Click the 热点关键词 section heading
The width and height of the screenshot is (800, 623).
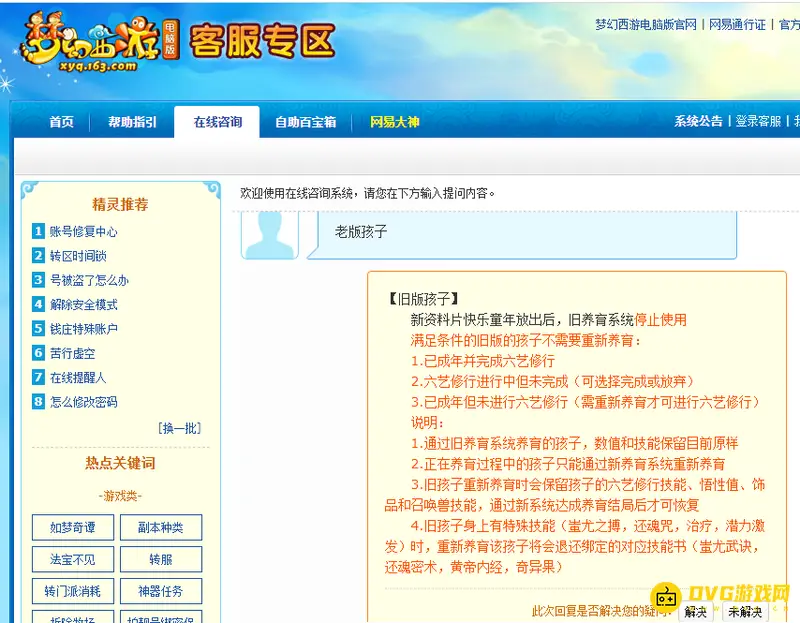tap(120, 463)
